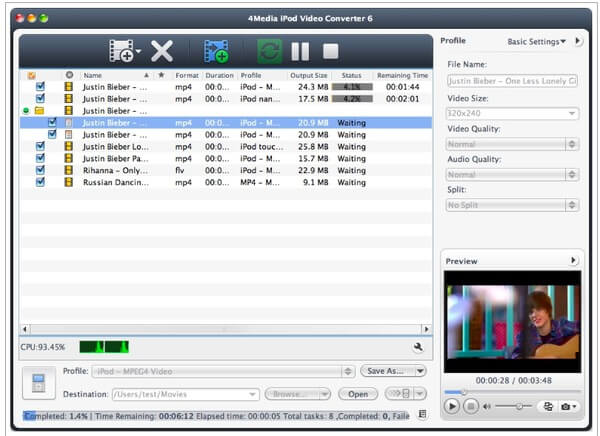Click the disc column header icon
This screenshot has height=436, width=600.
tap(69, 75)
